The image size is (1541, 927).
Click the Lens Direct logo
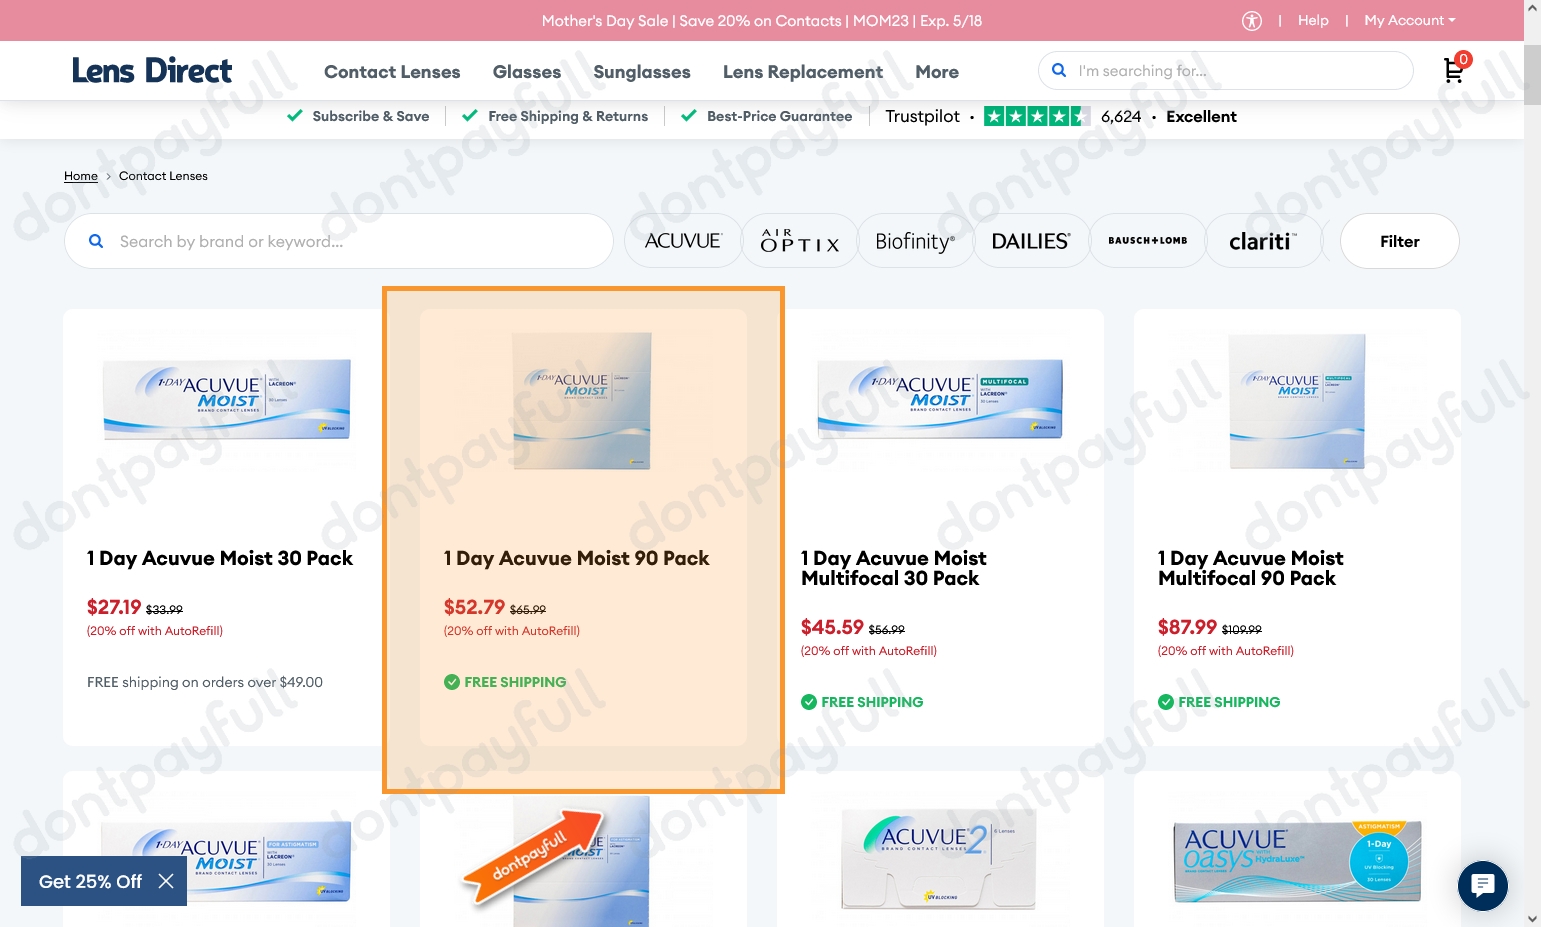click(152, 71)
